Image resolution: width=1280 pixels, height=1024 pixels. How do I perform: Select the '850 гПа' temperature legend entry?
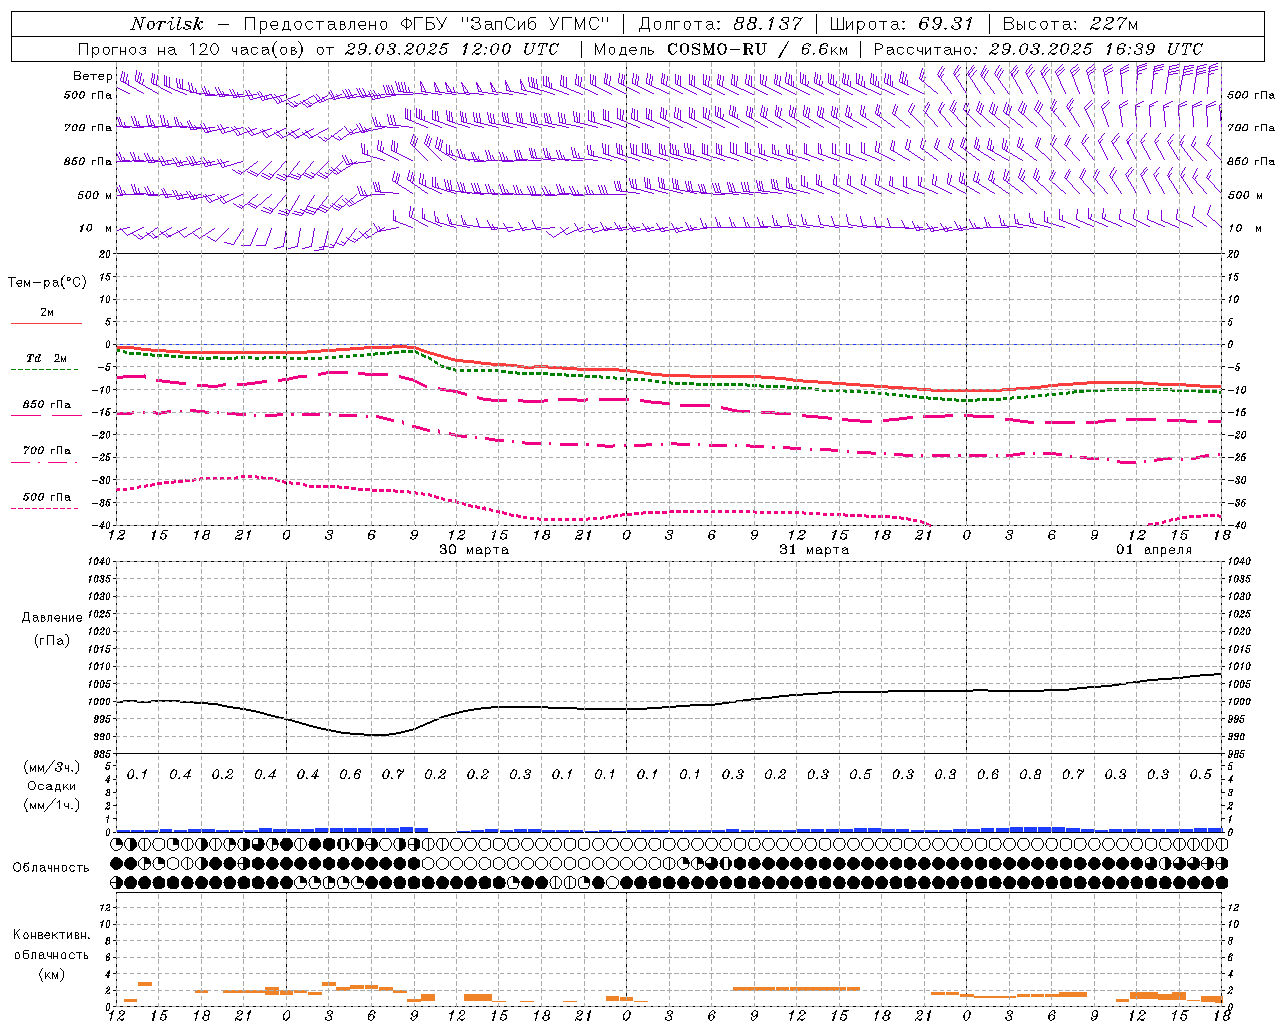click(46, 405)
